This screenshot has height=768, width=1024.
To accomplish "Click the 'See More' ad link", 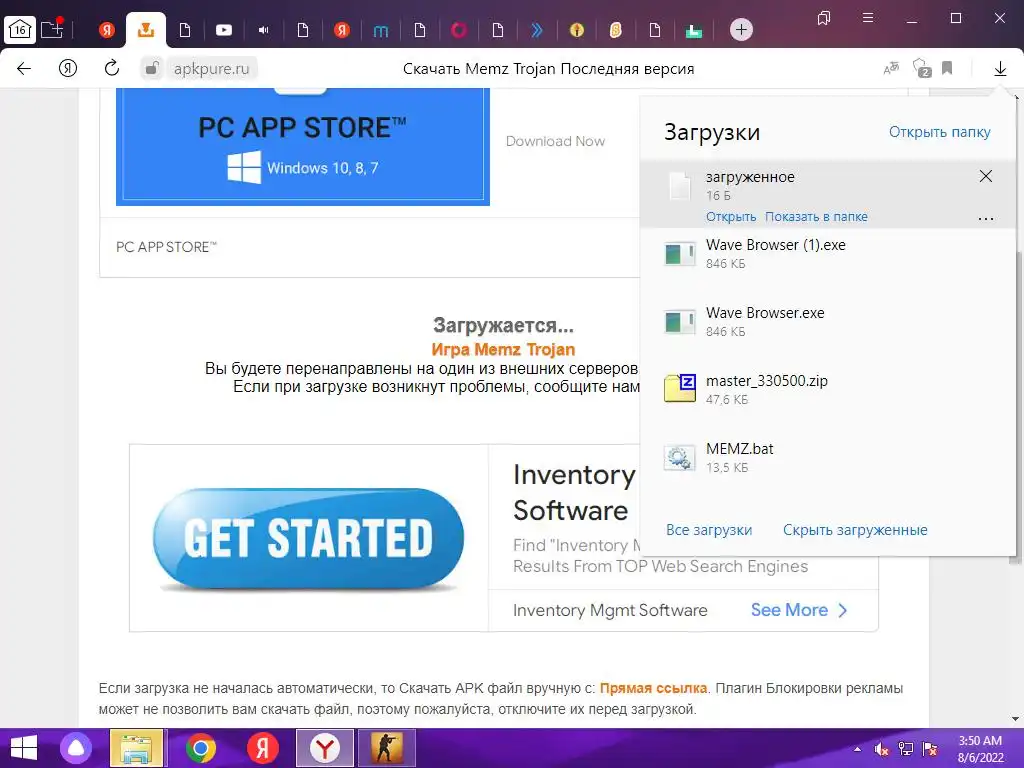I will [799, 610].
